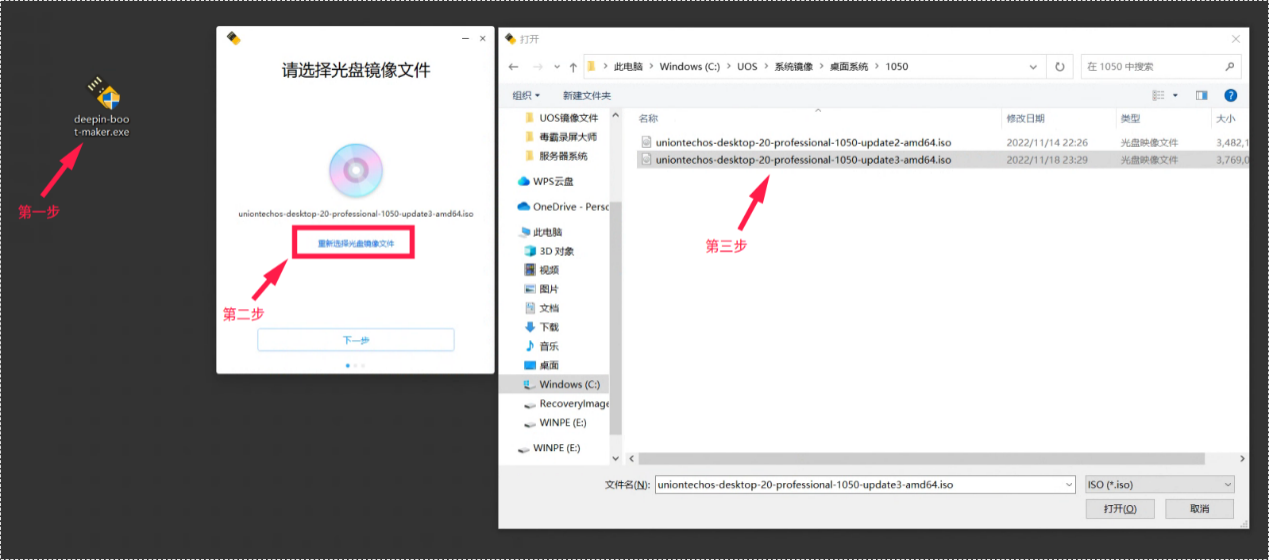Viewport: 1269px width, 560px height.
Task: Click the update3 ISO file icon
Action: point(646,159)
